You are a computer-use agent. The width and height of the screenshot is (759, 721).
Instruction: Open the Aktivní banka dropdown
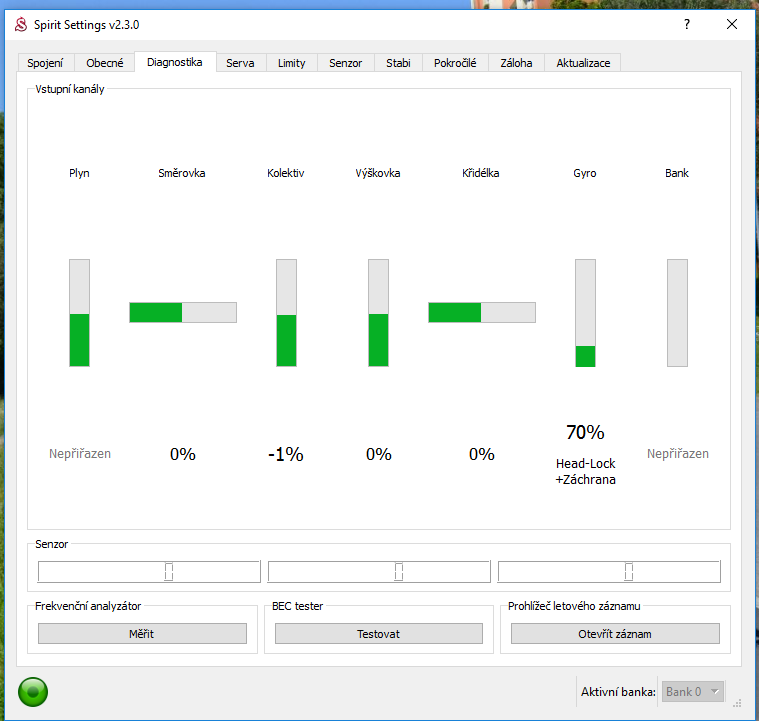693,692
